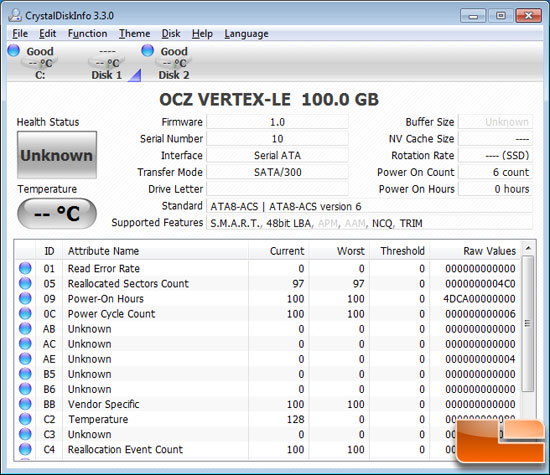Click the Raw Values column header
The image size is (550, 475).
[x=475, y=251]
